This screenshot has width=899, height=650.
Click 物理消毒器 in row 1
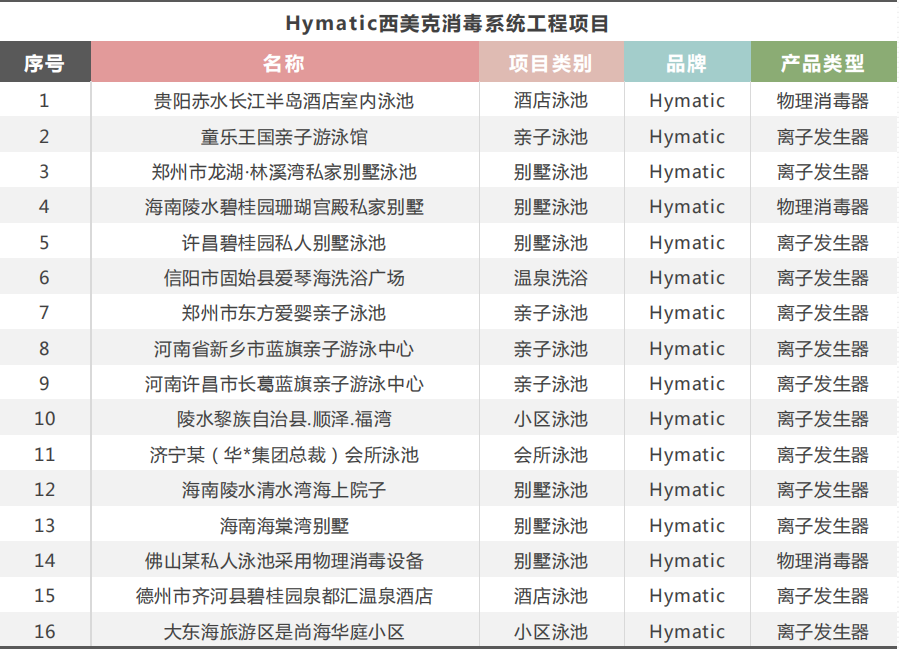coord(823,101)
